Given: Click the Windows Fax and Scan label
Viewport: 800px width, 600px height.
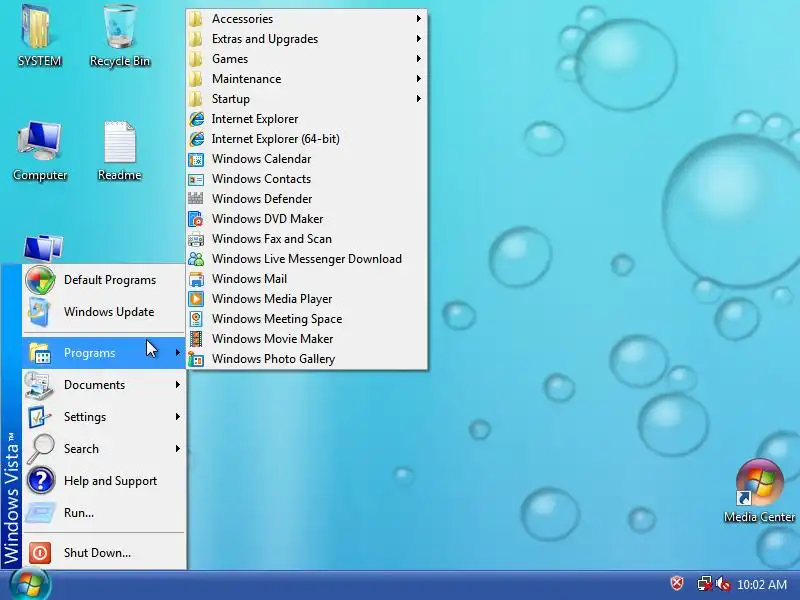Looking at the screenshot, I should (271, 239).
